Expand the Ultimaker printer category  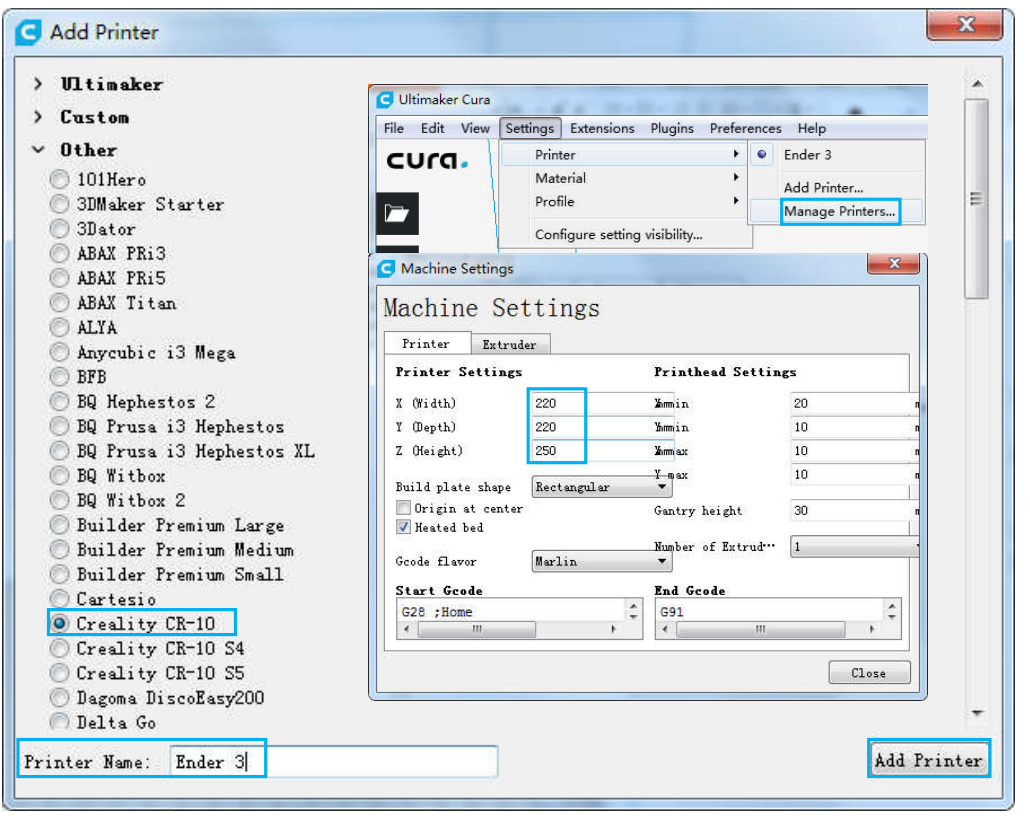coord(38,84)
